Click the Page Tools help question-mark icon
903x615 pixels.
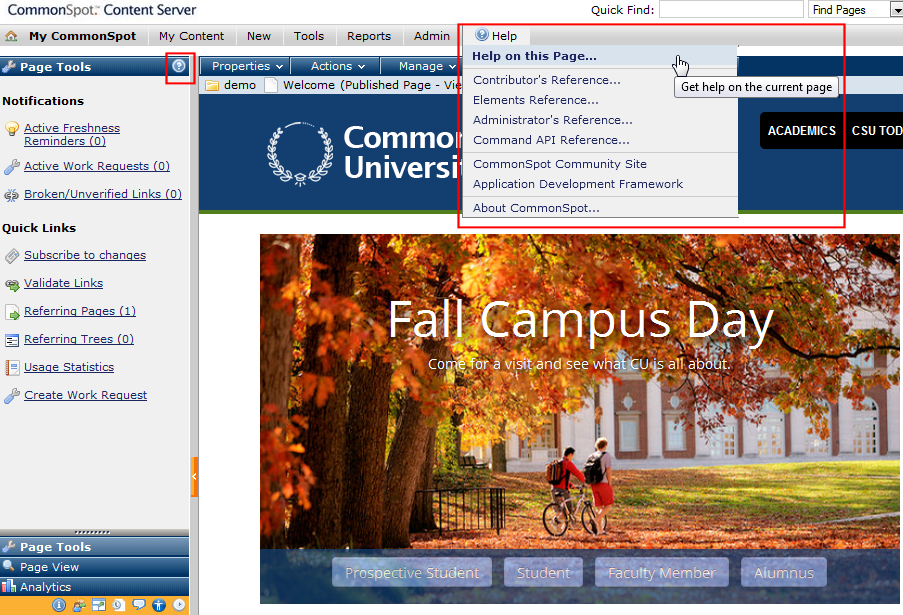179,66
